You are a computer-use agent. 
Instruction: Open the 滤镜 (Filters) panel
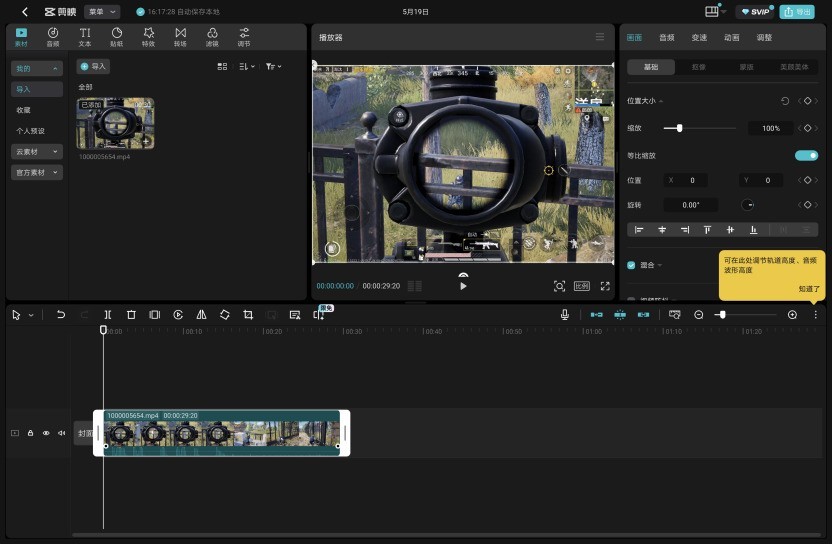tap(212, 37)
